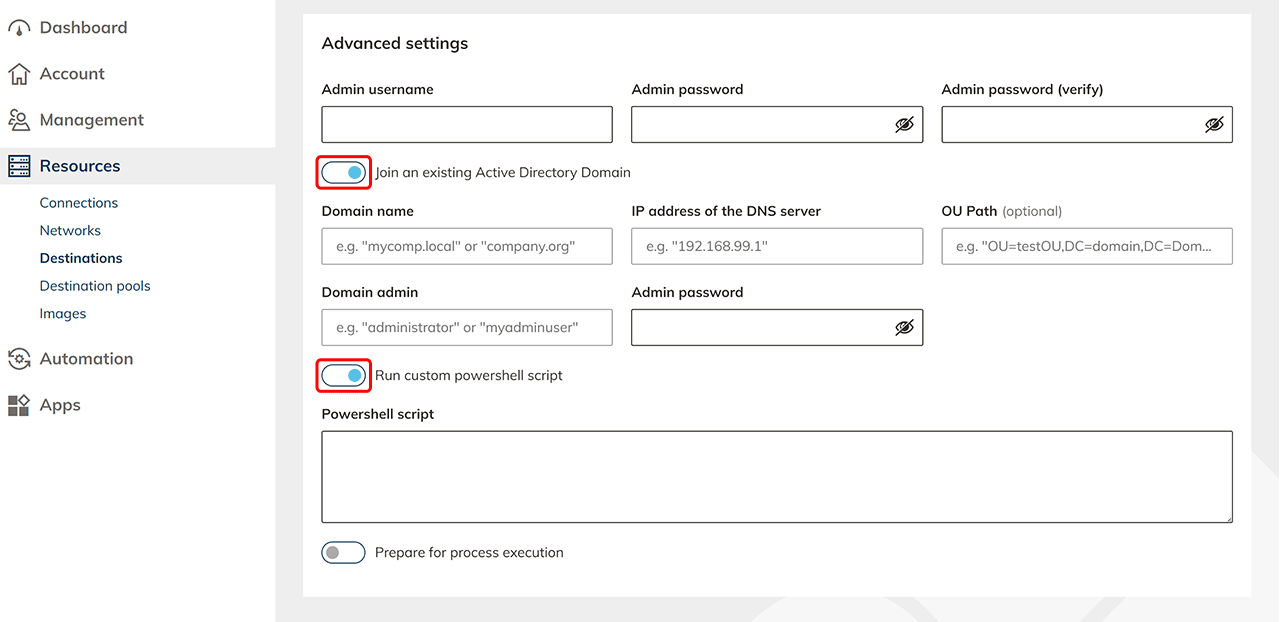1280x622 pixels.
Task: Click into the Powershell script textarea
Action: (776, 477)
